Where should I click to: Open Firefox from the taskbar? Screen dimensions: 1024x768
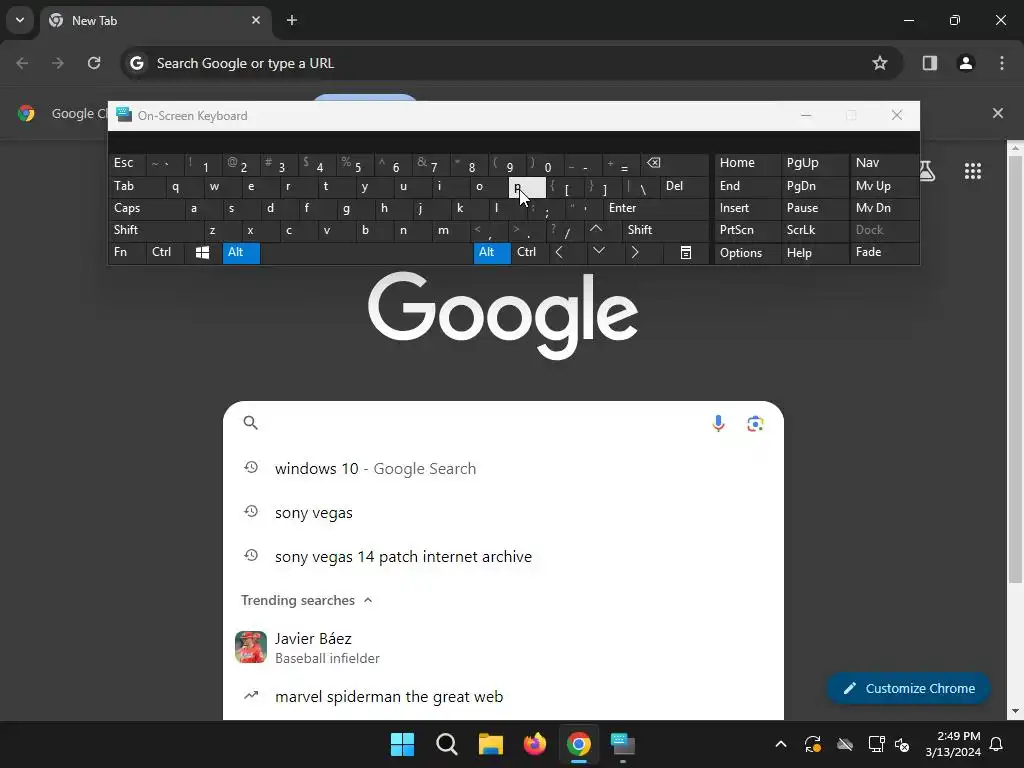(534, 744)
